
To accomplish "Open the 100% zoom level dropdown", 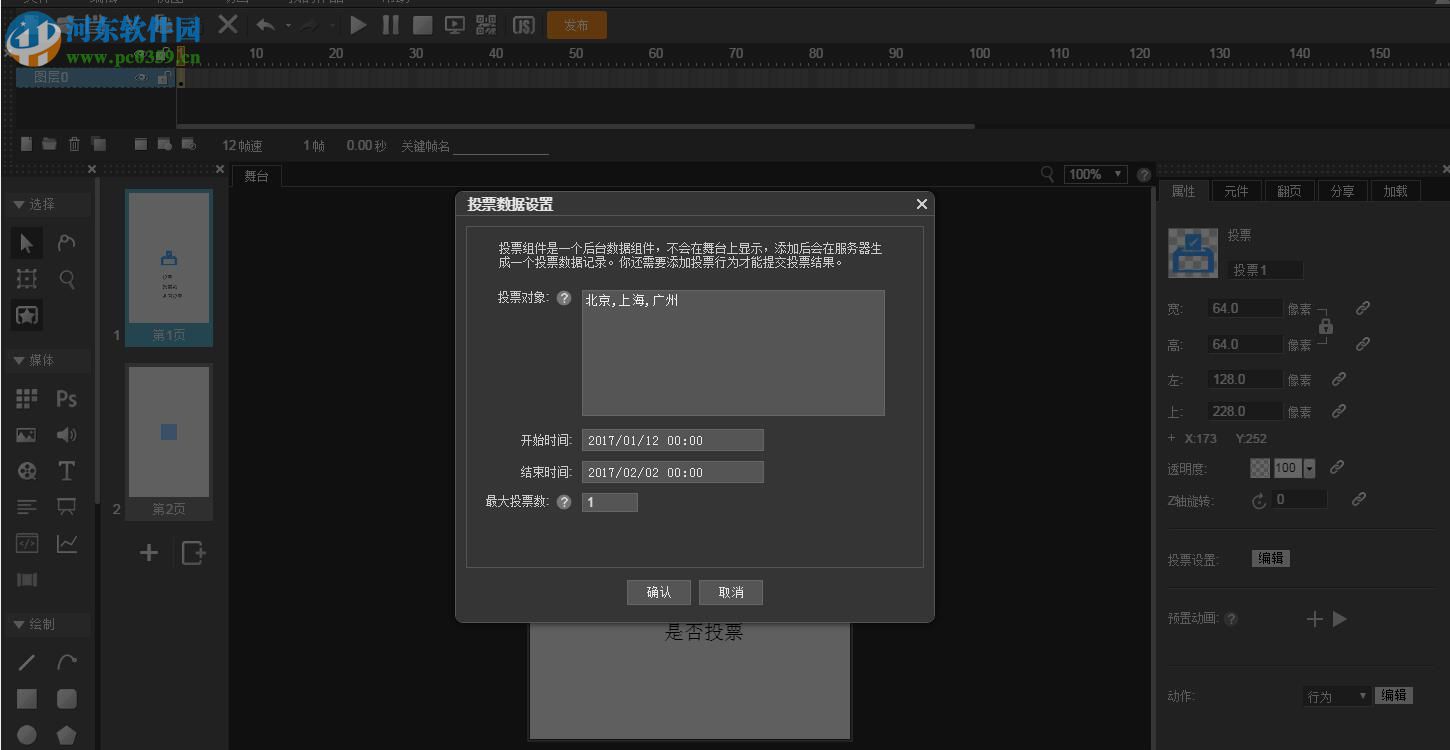I will 1095,173.
